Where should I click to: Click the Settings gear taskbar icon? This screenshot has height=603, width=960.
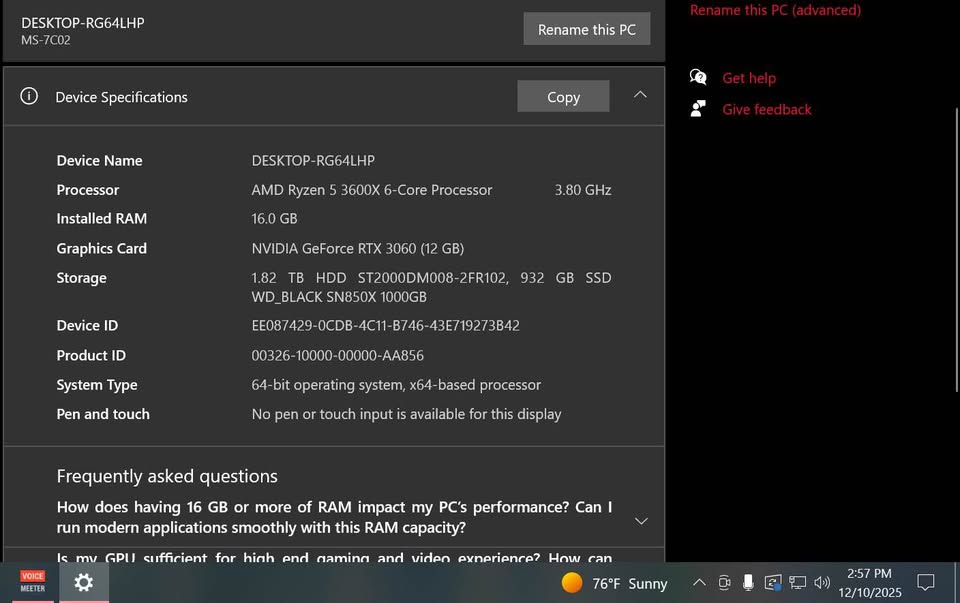coord(84,583)
